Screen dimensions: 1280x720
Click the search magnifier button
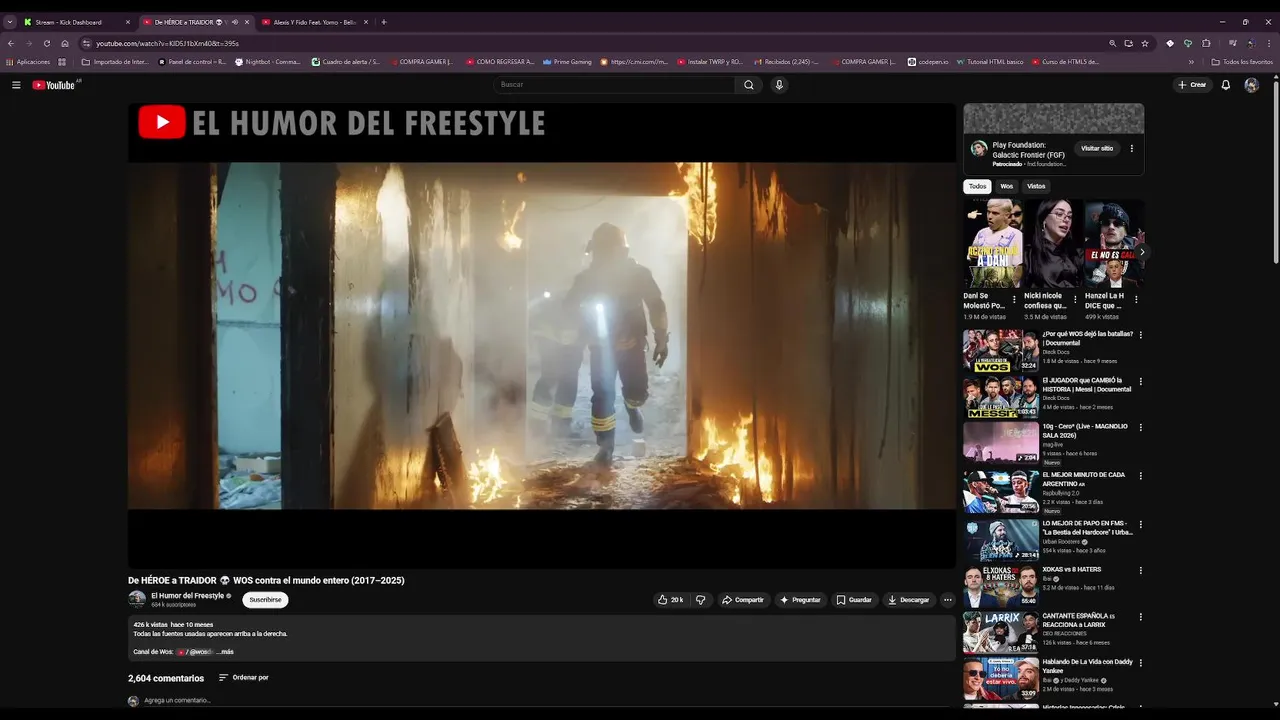click(748, 85)
